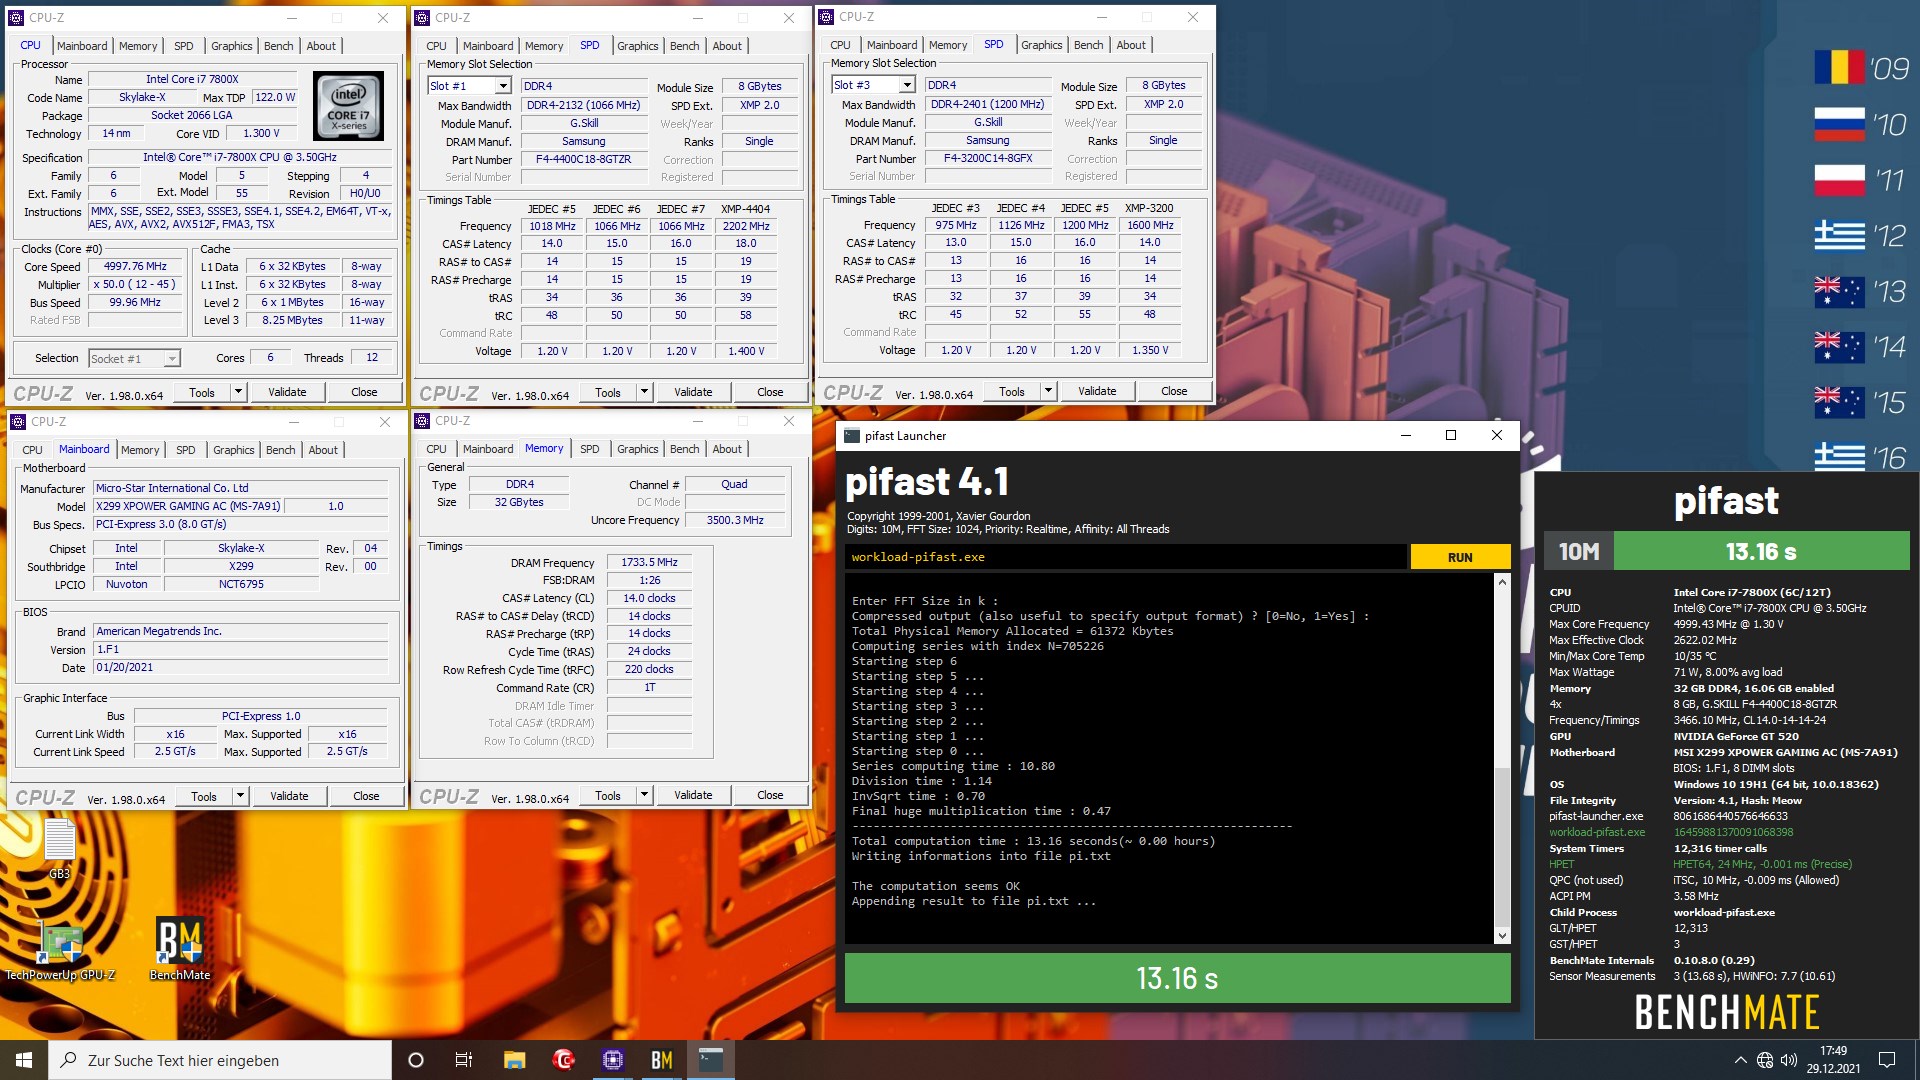Select Core Speed value 4997.76 MHz
The height and width of the screenshot is (1080, 1920).
pyautogui.click(x=136, y=267)
